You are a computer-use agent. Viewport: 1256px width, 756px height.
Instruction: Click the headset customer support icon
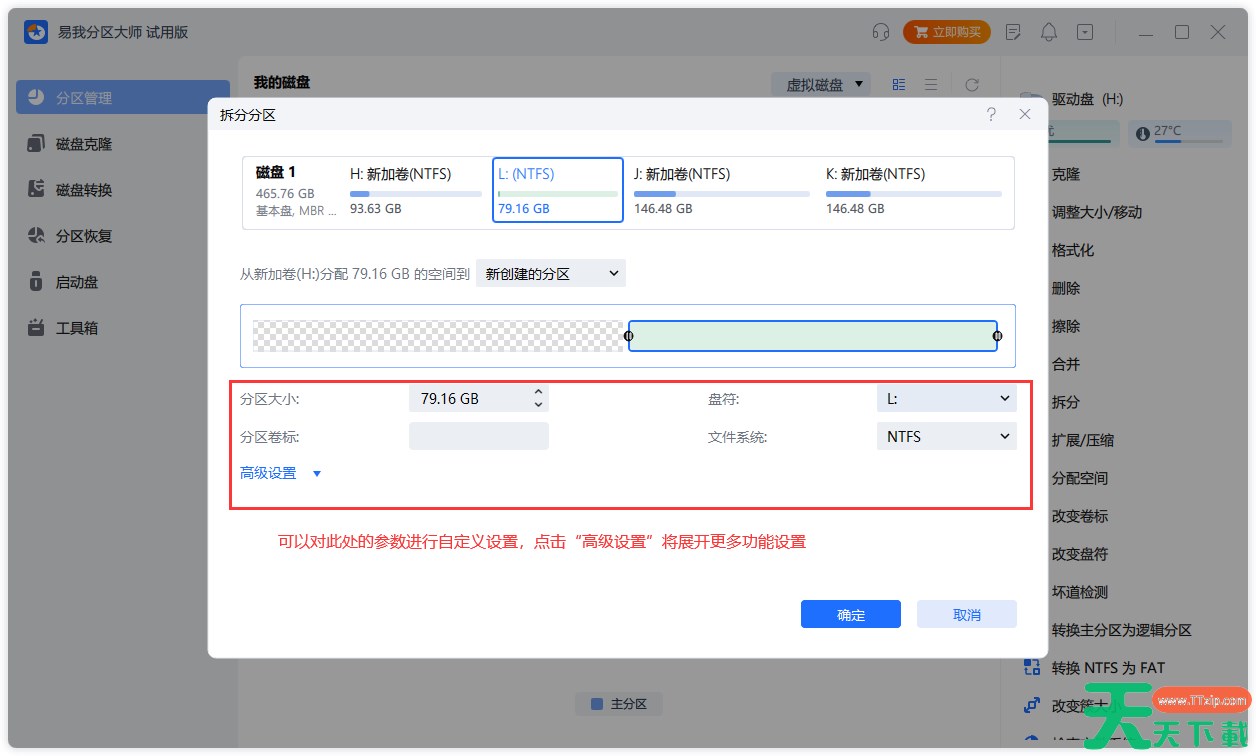[x=880, y=32]
